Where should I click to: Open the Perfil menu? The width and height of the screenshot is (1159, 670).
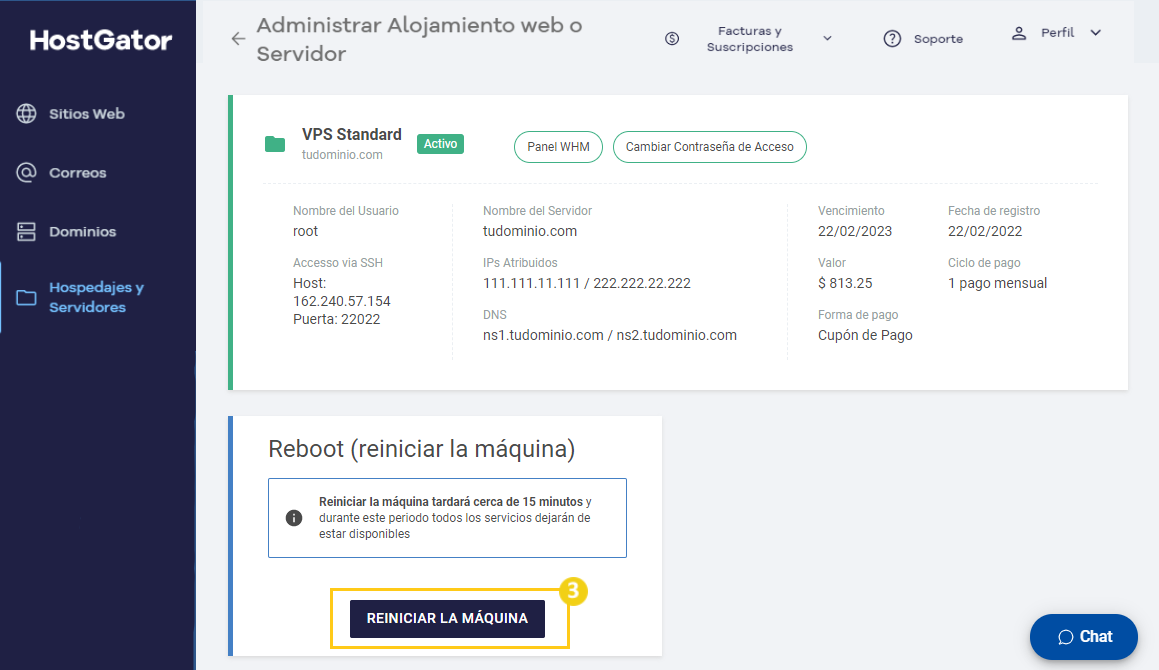tap(1057, 33)
